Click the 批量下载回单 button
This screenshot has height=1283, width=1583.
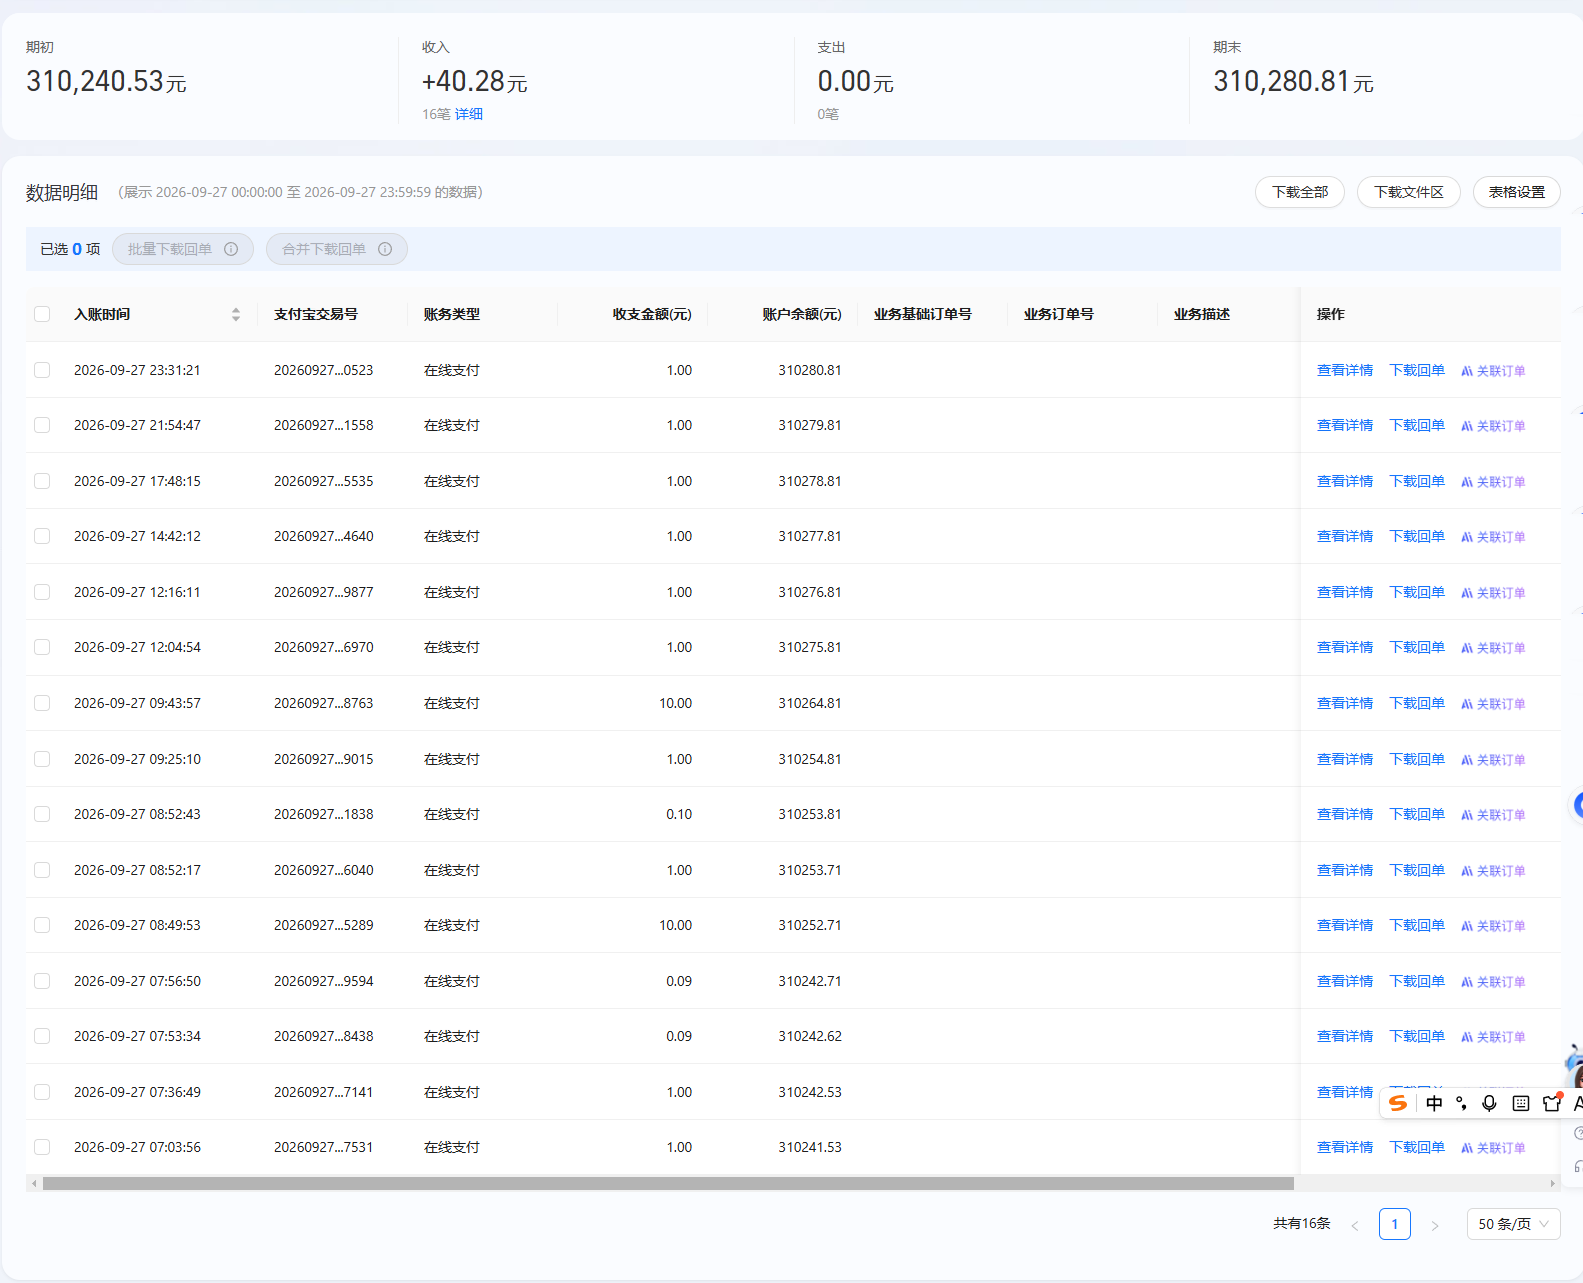182,249
